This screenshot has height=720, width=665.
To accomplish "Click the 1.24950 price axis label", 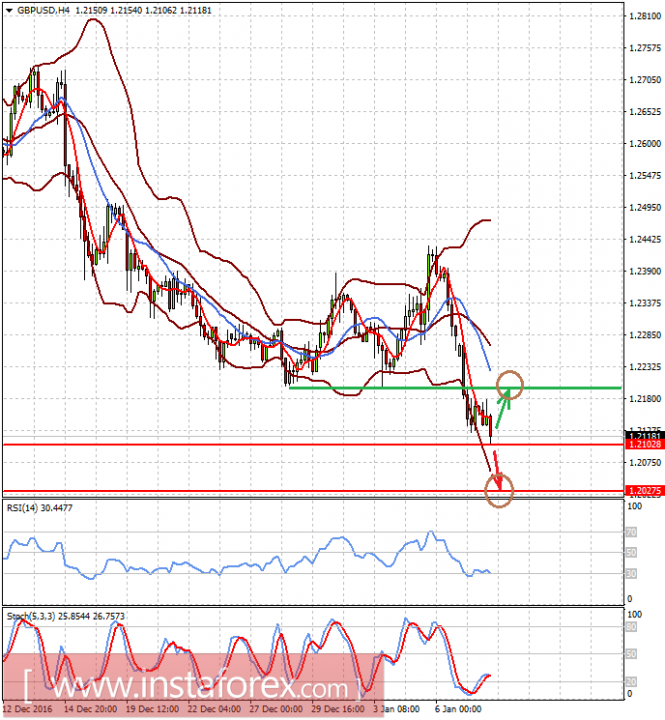I will click(x=645, y=208).
